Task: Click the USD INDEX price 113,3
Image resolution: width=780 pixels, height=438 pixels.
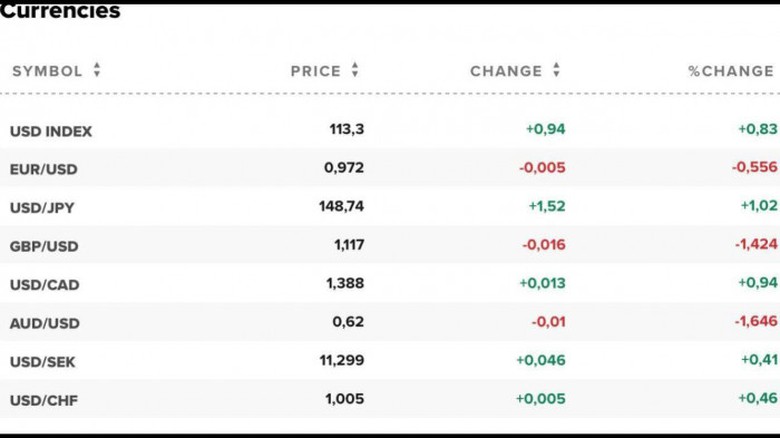Action: coord(346,129)
